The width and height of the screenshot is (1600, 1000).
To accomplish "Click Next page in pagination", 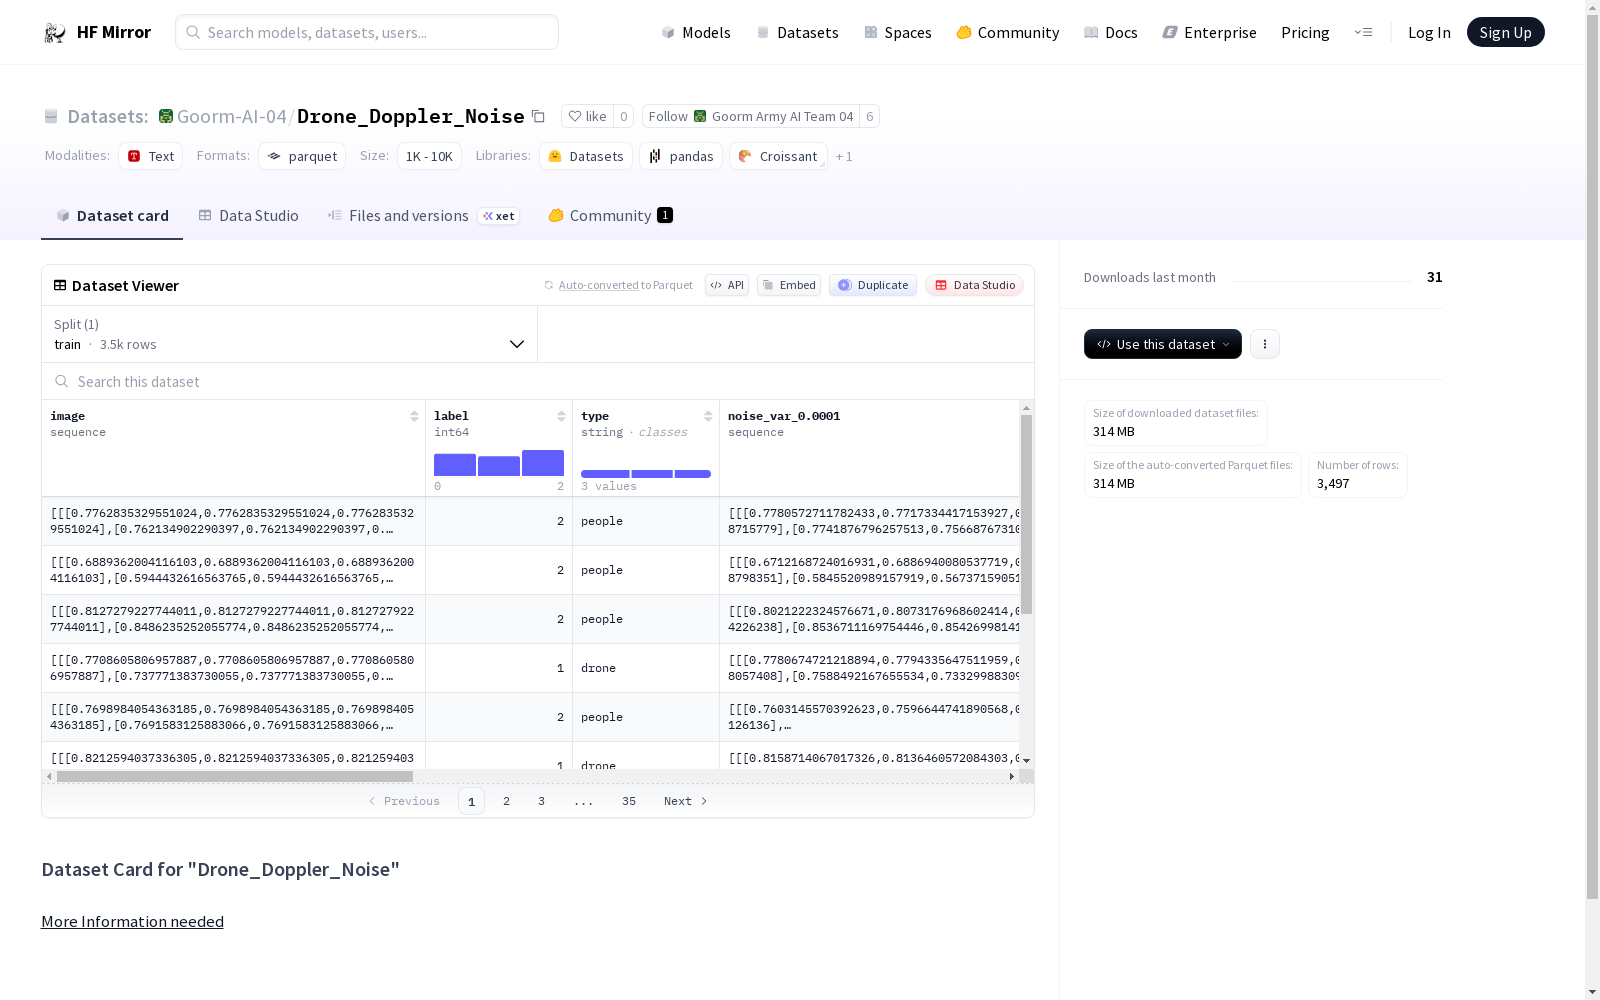I will [686, 801].
